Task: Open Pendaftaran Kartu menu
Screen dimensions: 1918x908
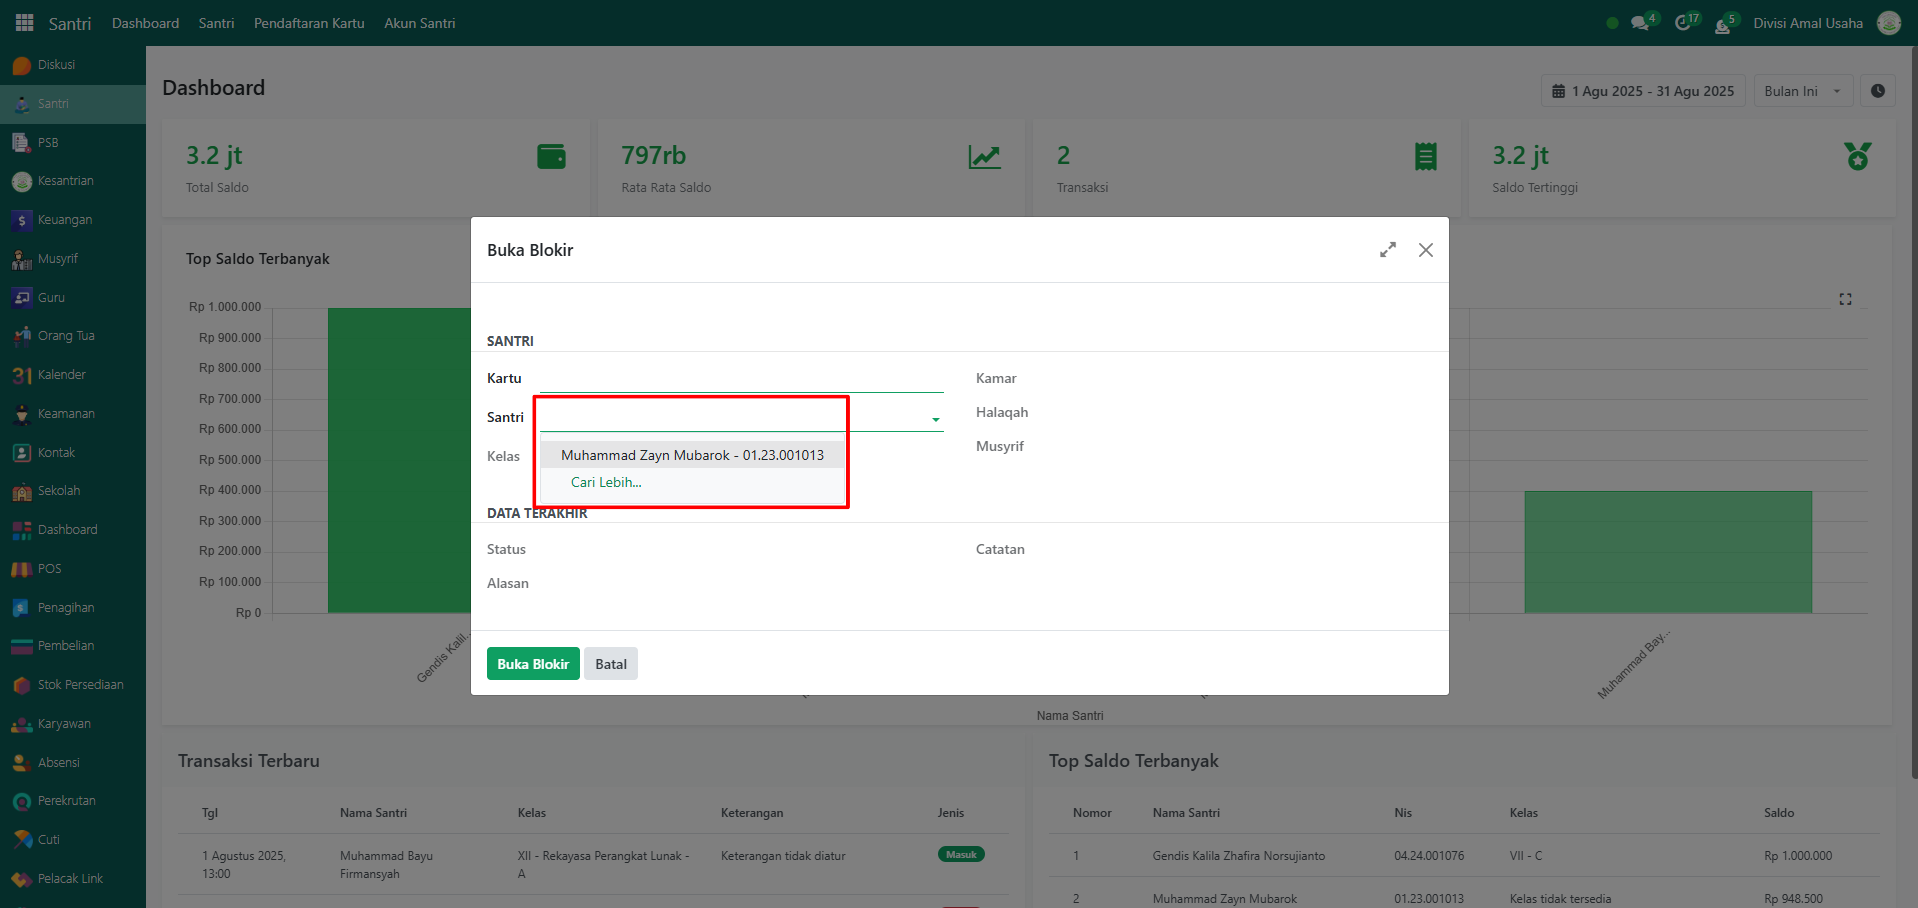Action: click(x=309, y=23)
